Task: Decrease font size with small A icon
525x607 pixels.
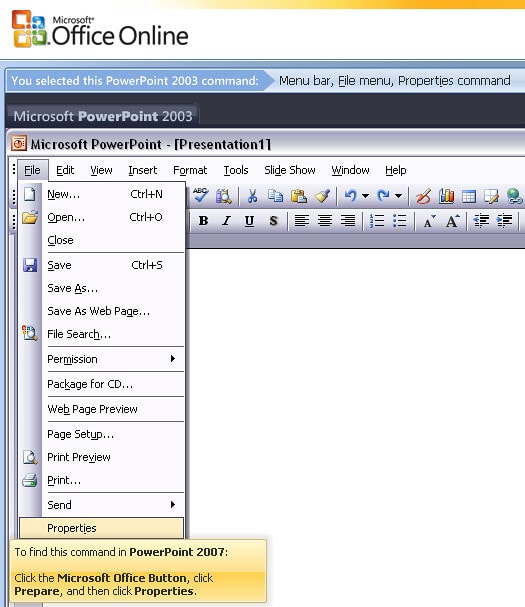Action: click(x=429, y=221)
